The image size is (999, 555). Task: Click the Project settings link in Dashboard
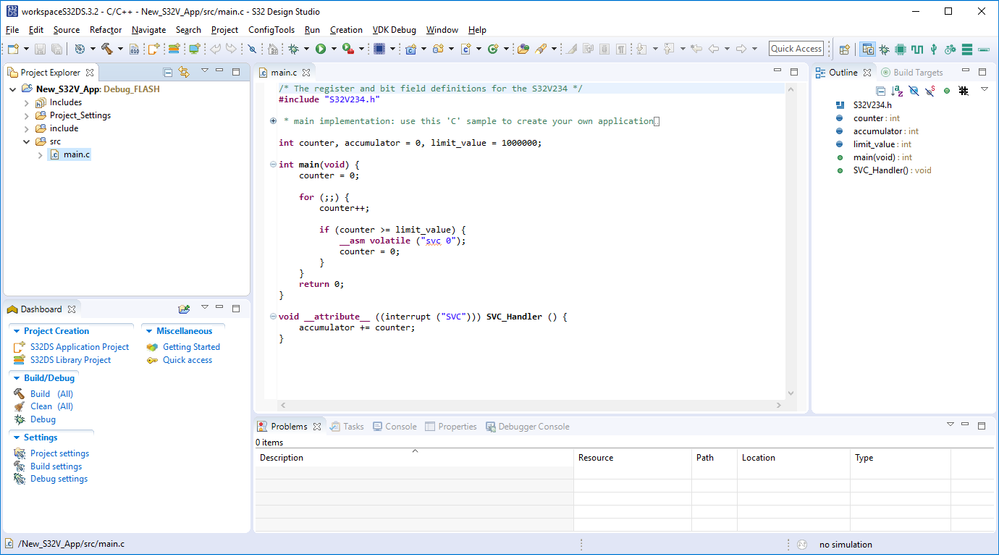click(x=59, y=453)
